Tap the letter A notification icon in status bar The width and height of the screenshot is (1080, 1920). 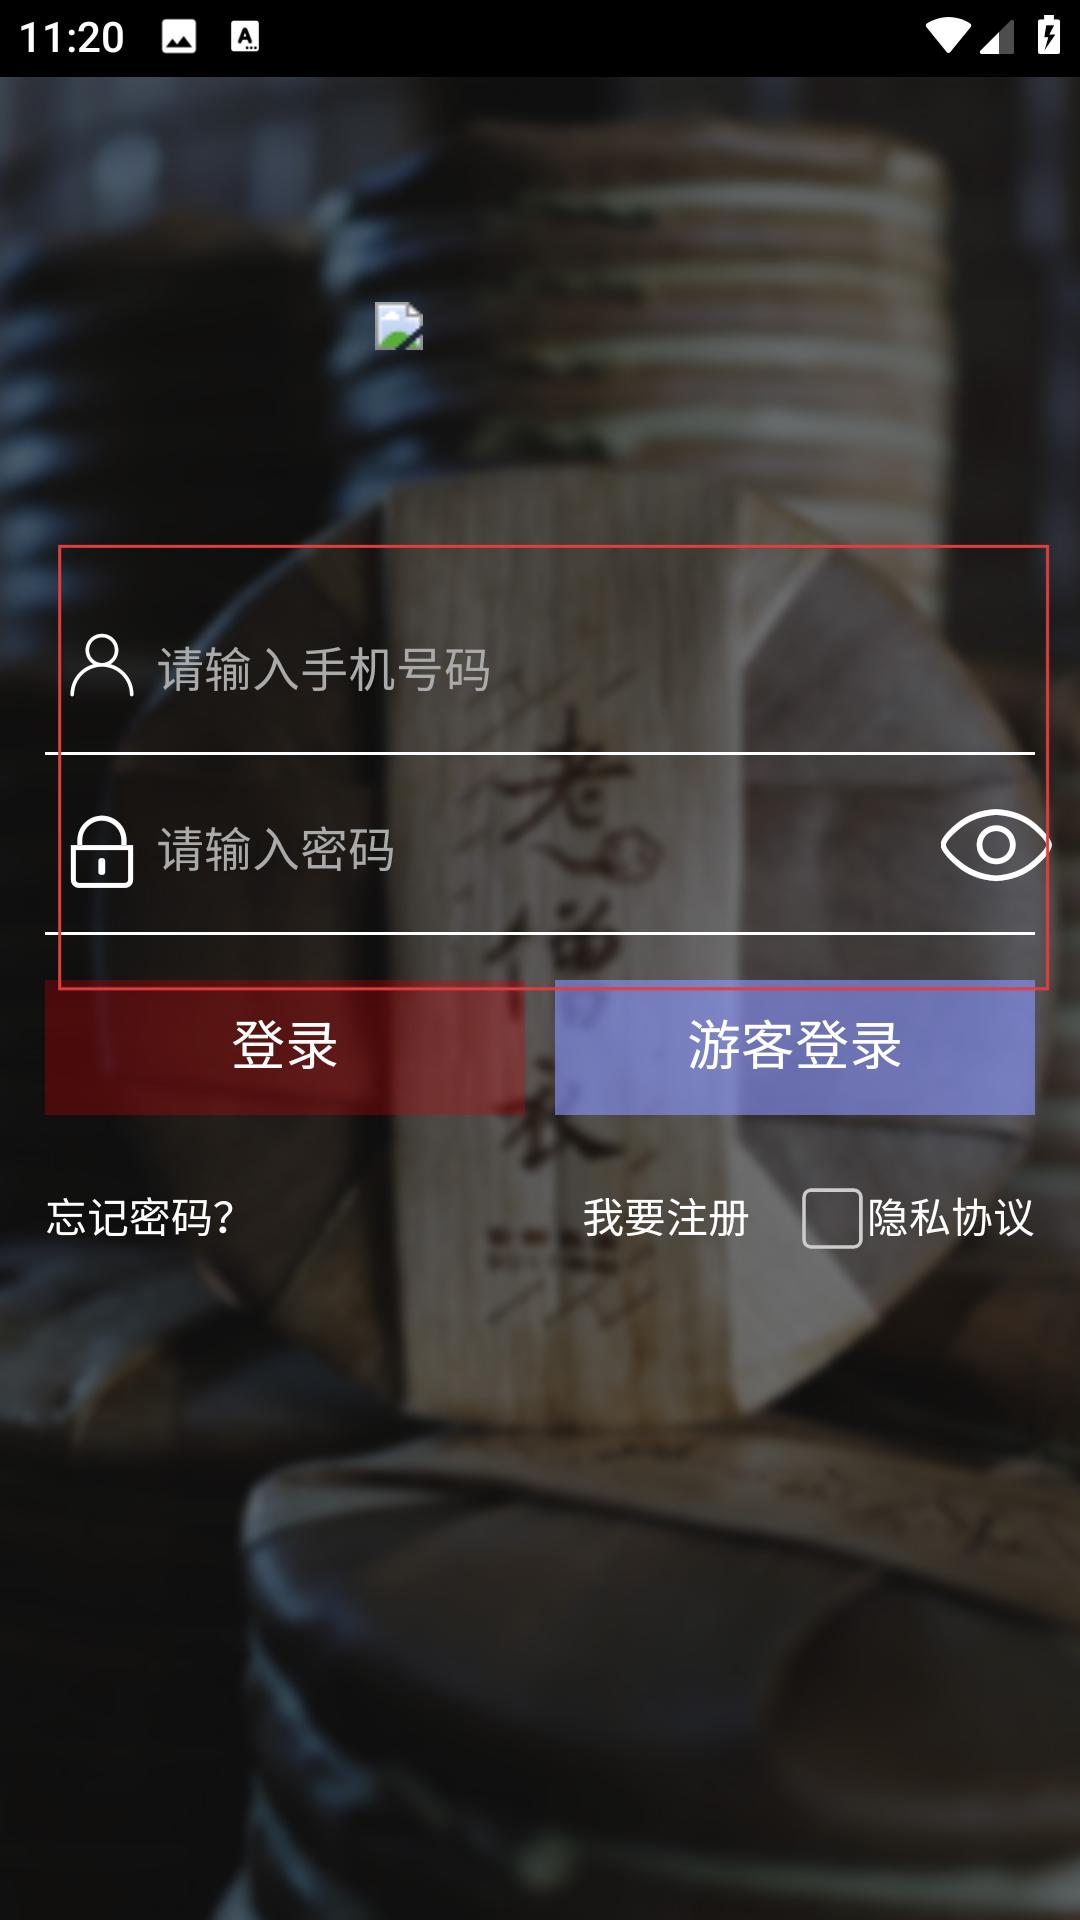point(245,37)
